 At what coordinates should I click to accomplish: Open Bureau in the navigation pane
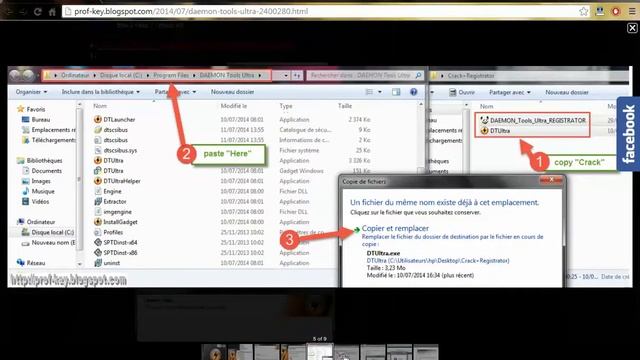[36, 120]
